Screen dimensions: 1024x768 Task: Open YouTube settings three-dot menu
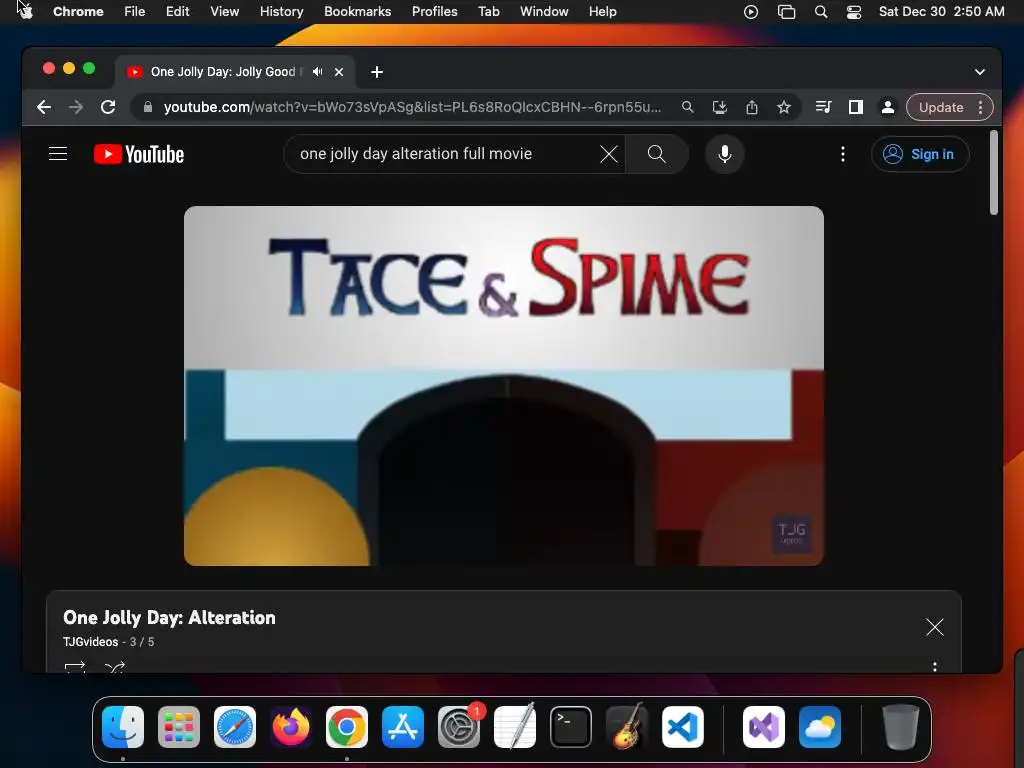843,154
